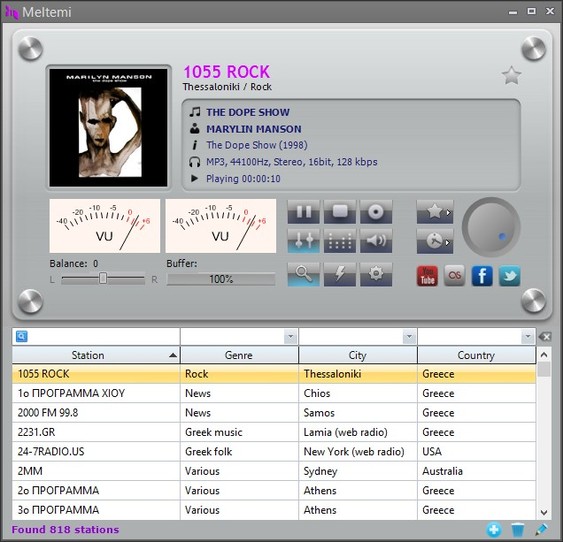Viewport: 563px width, 542px height.
Task: Open the Last.fm icon
Action: (455, 276)
